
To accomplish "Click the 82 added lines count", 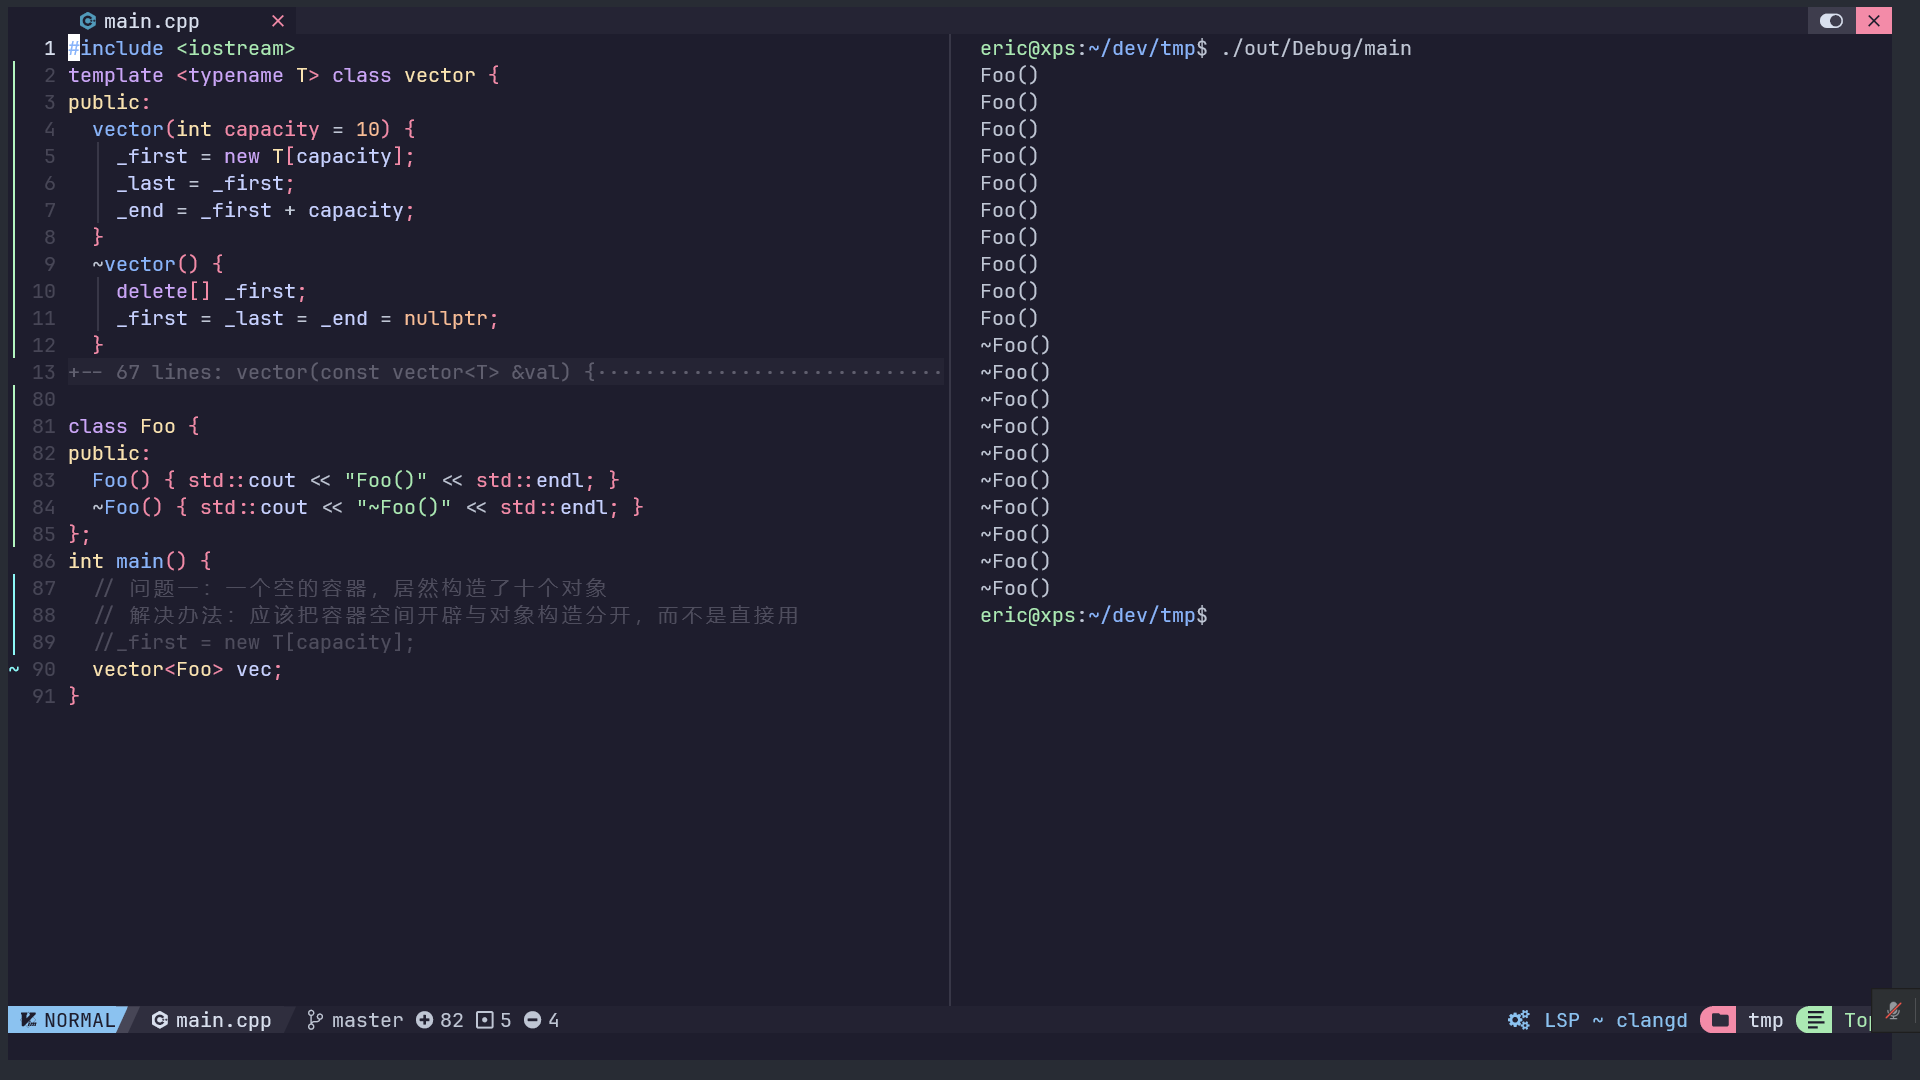I will (451, 1020).
